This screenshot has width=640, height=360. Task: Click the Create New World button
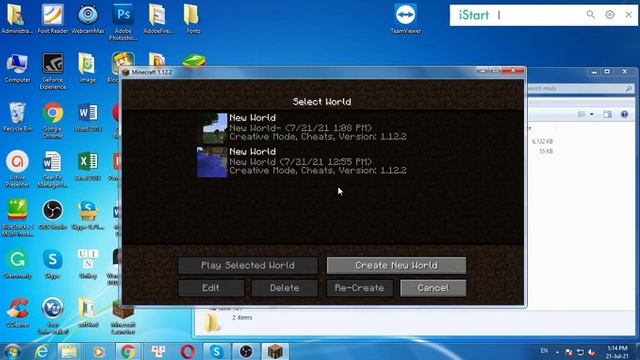(x=396, y=265)
